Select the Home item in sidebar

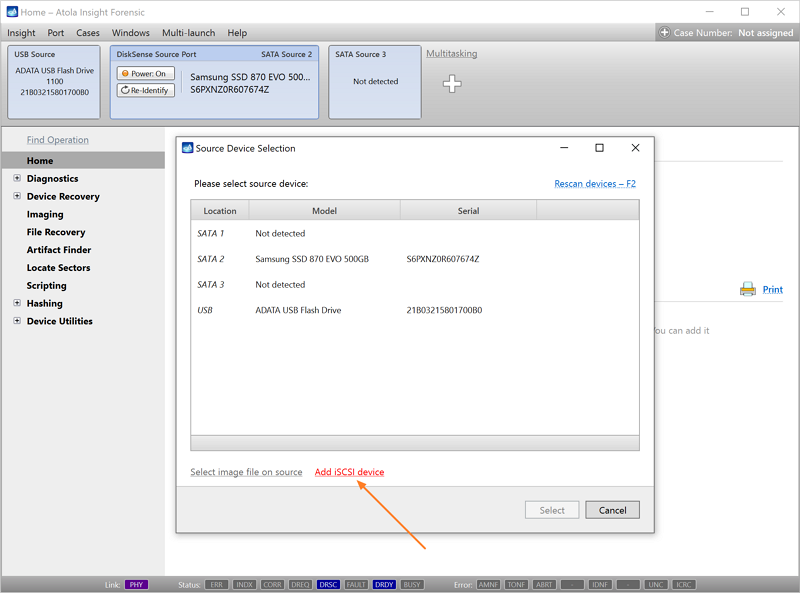83,160
